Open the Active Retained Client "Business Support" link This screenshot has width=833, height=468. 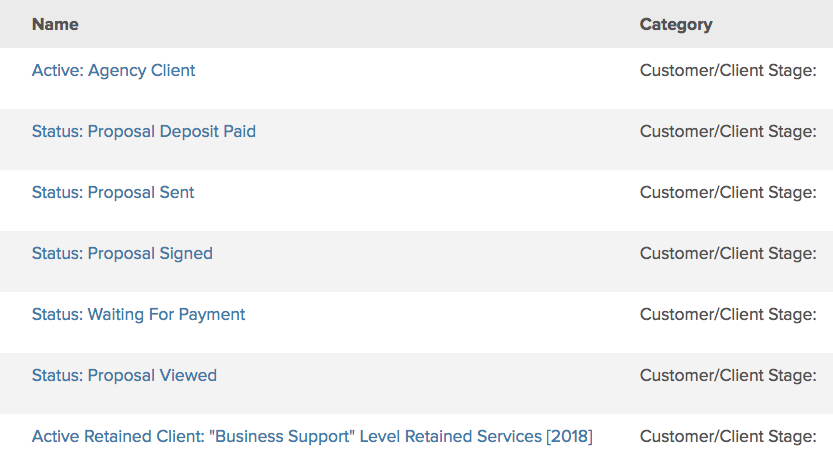click(312, 436)
